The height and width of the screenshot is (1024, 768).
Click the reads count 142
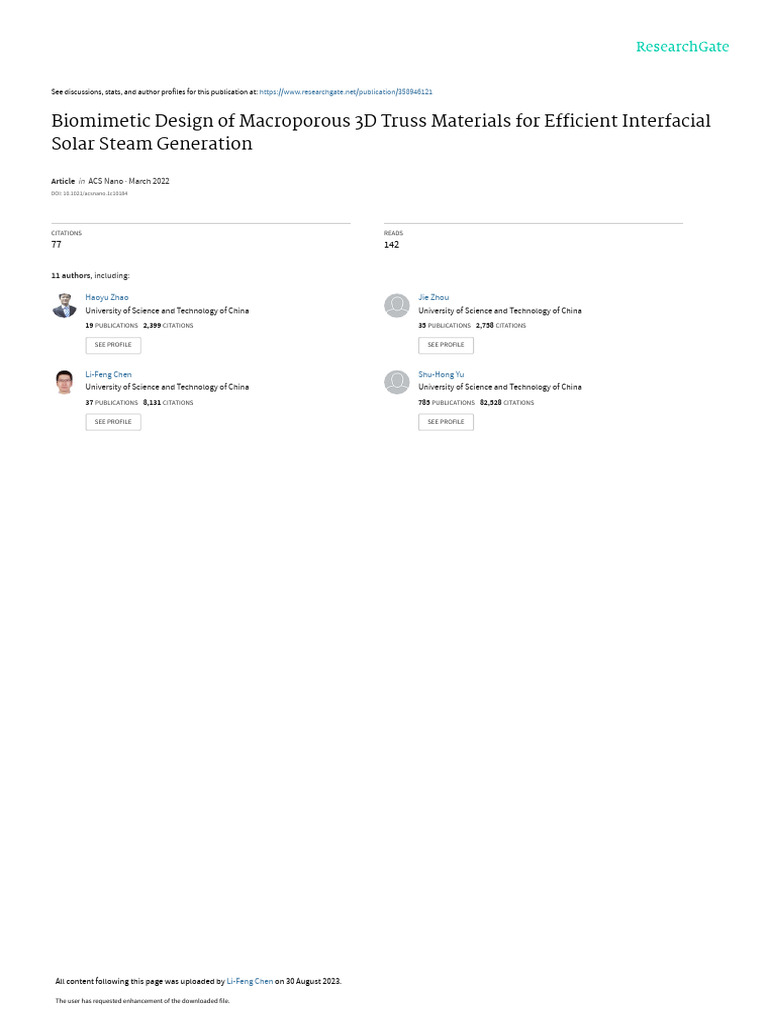pos(391,244)
